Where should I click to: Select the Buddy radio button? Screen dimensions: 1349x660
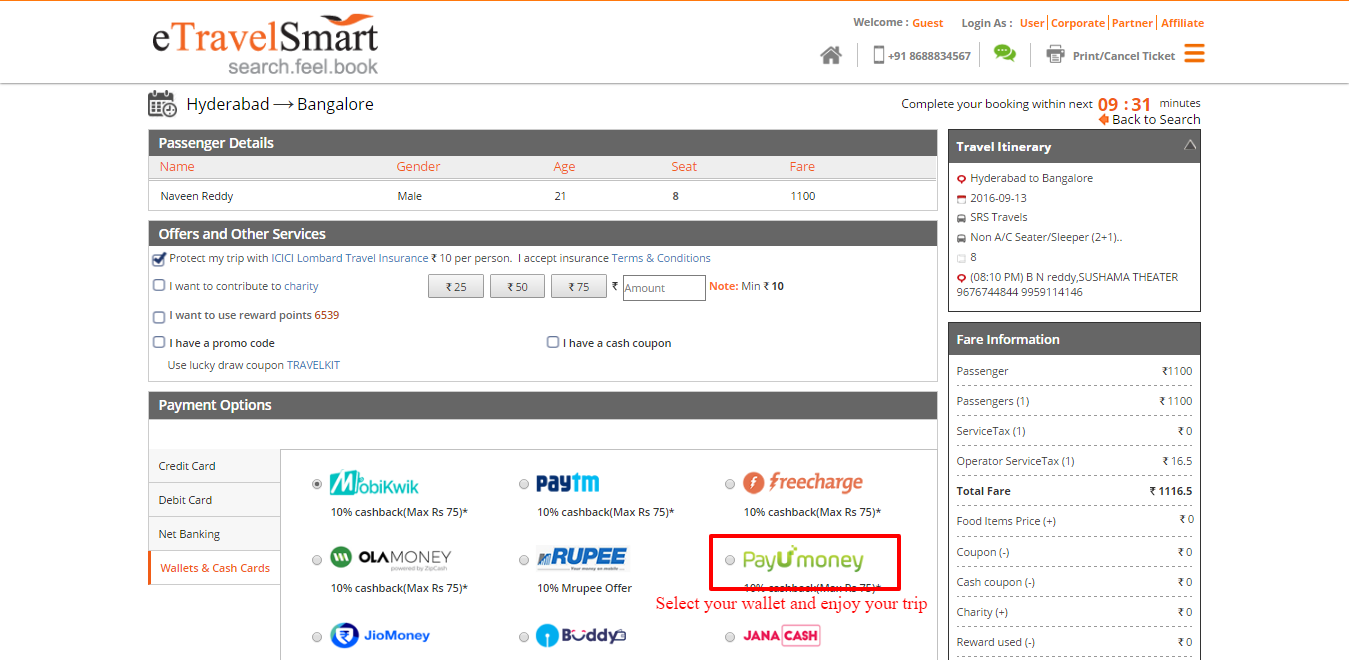coord(524,637)
